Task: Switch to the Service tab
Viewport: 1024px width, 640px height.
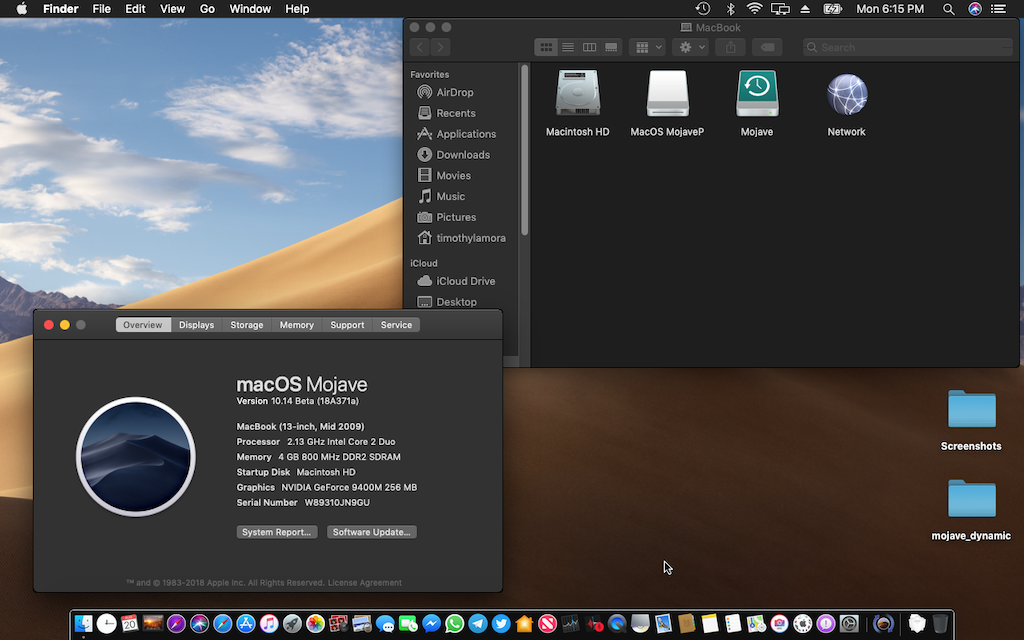Action: coord(396,325)
